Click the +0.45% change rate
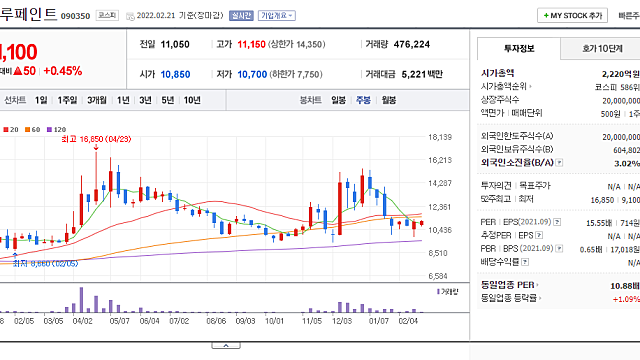The height and width of the screenshot is (360, 640). (x=62, y=71)
